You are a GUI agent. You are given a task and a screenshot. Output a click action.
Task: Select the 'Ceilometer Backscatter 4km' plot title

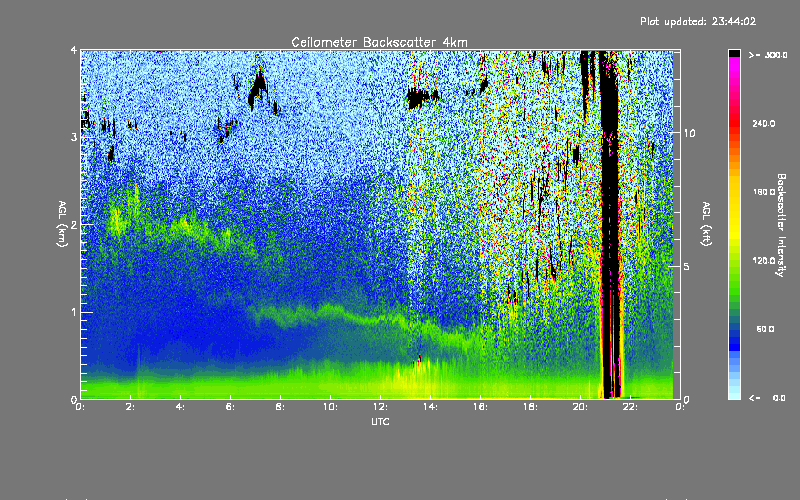pyautogui.click(x=379, y=42)
